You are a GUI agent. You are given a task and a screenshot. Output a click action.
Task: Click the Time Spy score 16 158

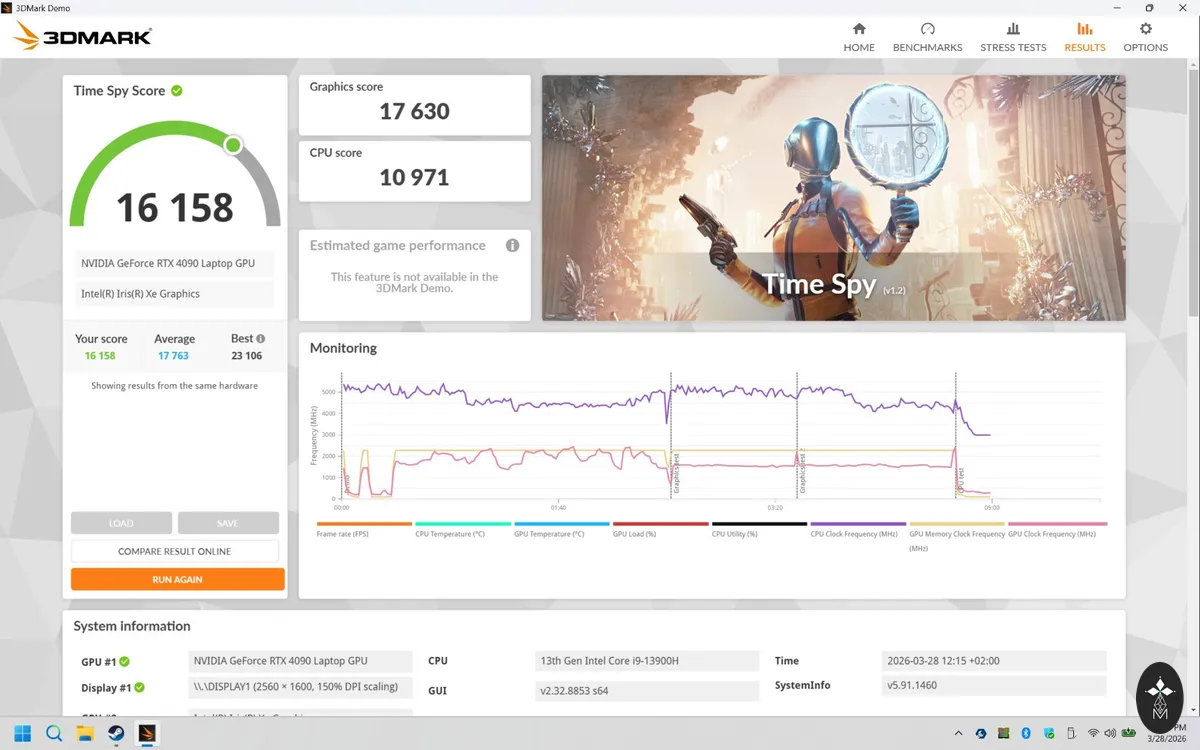[175, 207]
